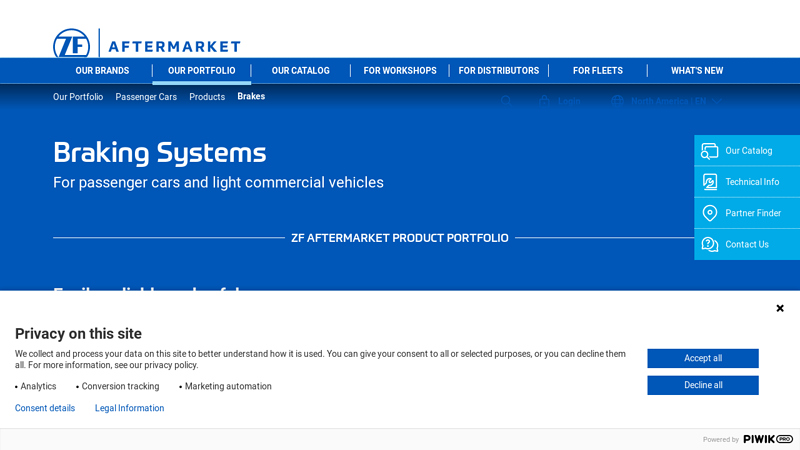Open the OUR CATALOG menu
800x450 pixels.
coord(301,70)
